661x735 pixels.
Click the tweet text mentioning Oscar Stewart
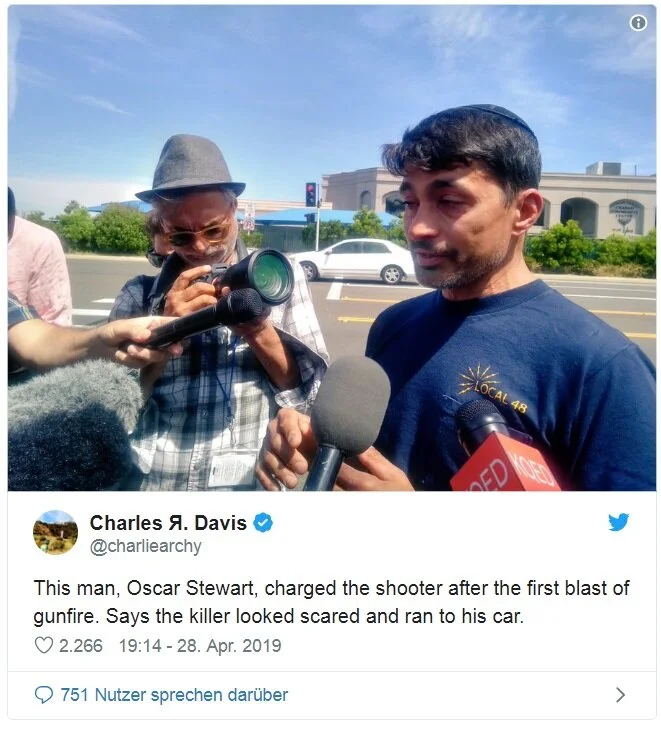click(x=331, y=602)
